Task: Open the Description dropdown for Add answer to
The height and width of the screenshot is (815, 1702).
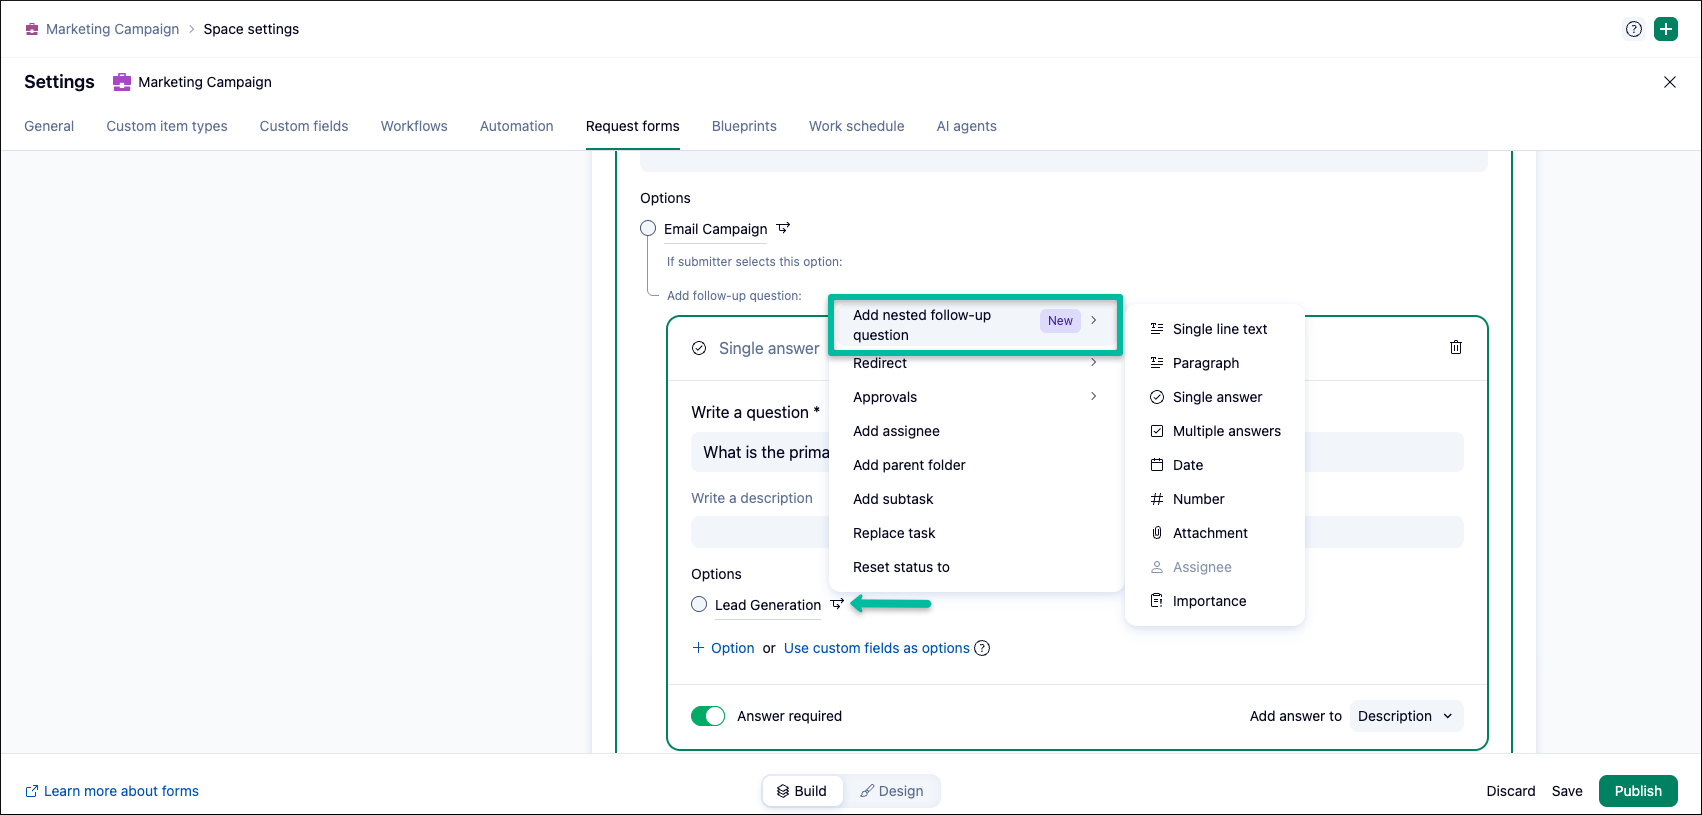Action: coord(1407,716)
